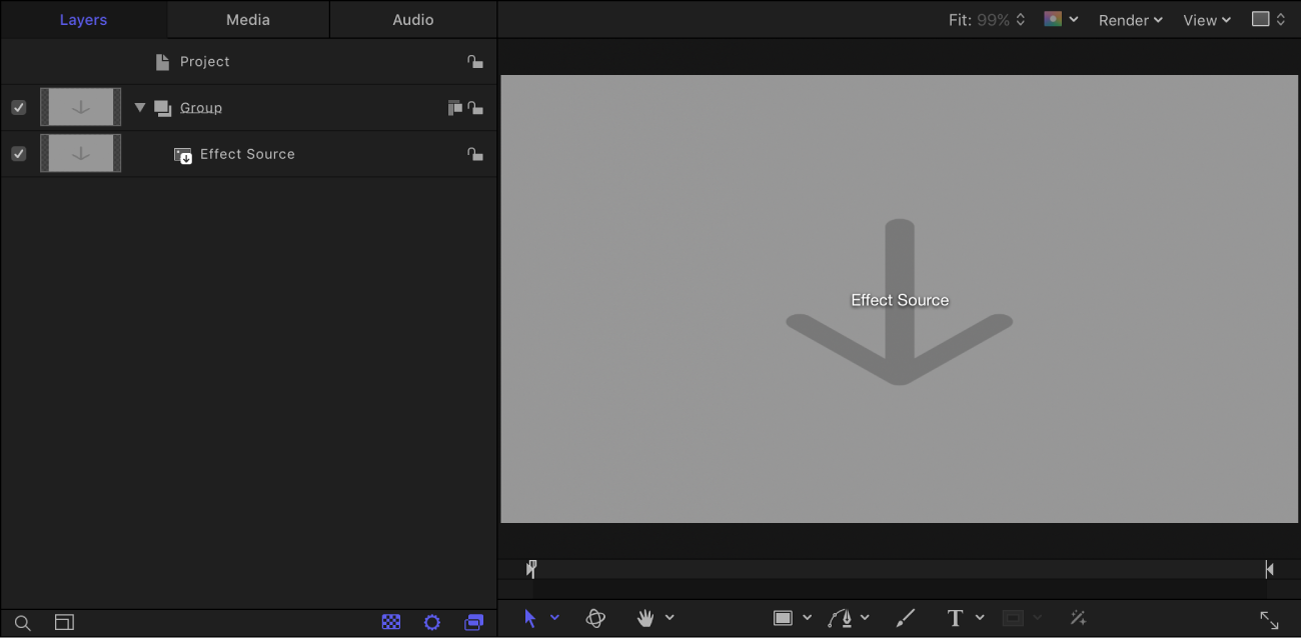Click the Group layer name
This screenshot has height=638, width=1302.
pos(201,107)
